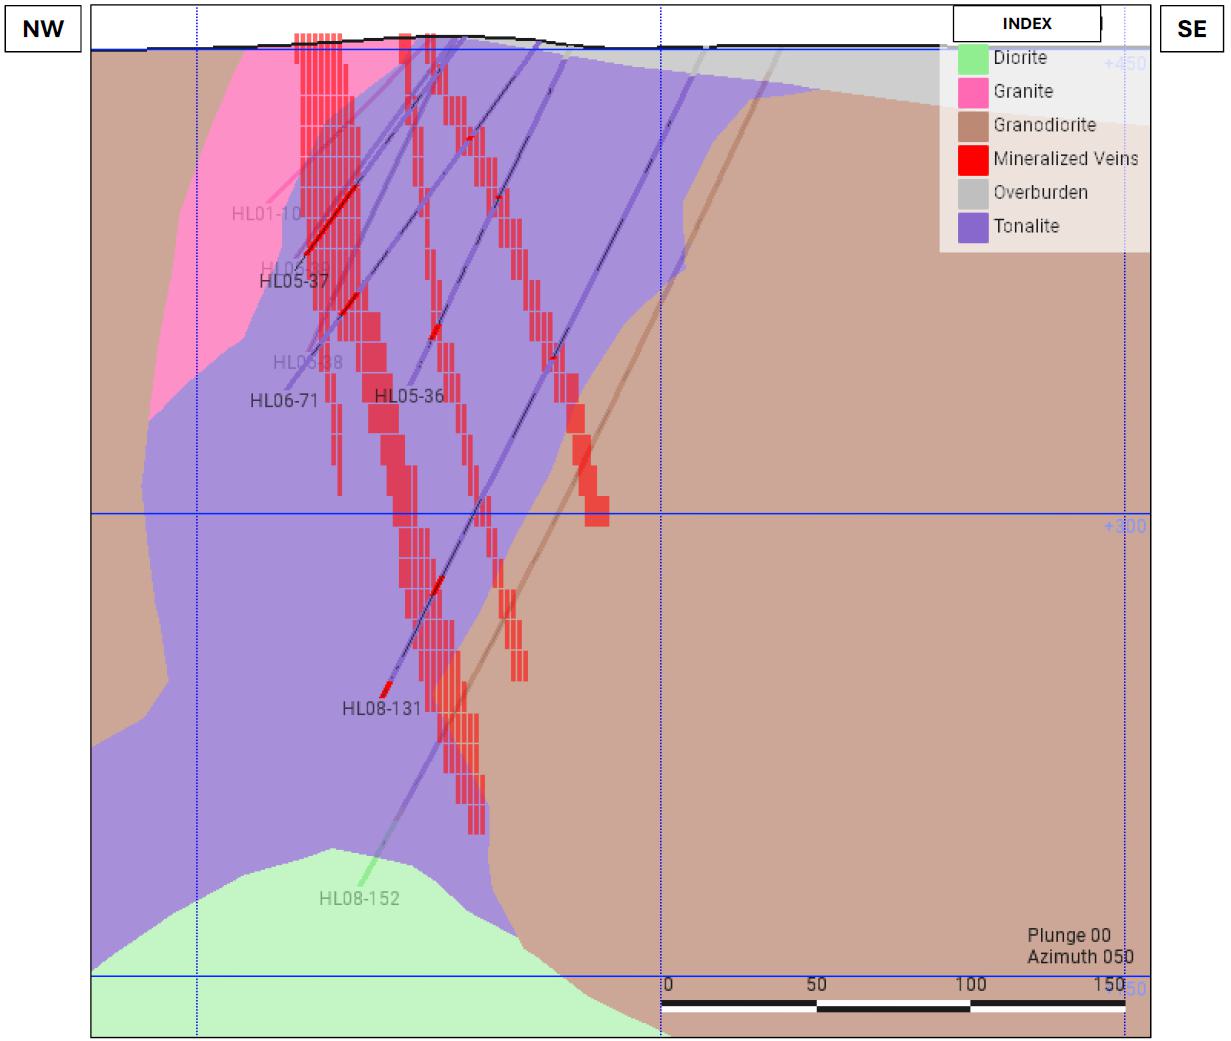Image resolution: width=1231 pixels, height=1041 pixels.
Task: Click the Plunge 00 annotation
Action: [1069, 936]
